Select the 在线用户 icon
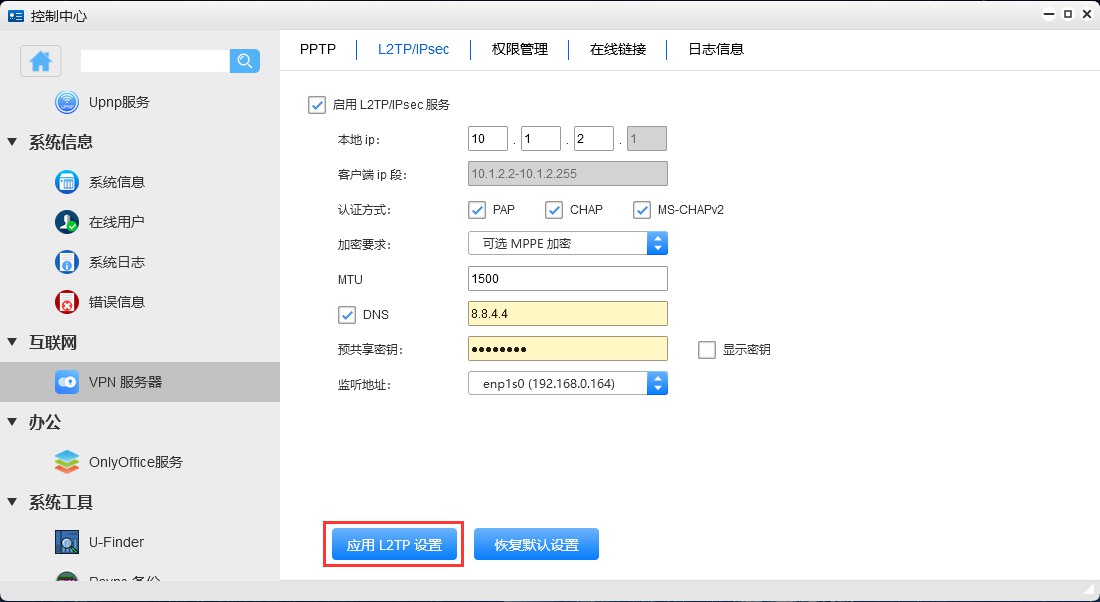Viewport: 1100px width, 602px height. pos(67,222)
